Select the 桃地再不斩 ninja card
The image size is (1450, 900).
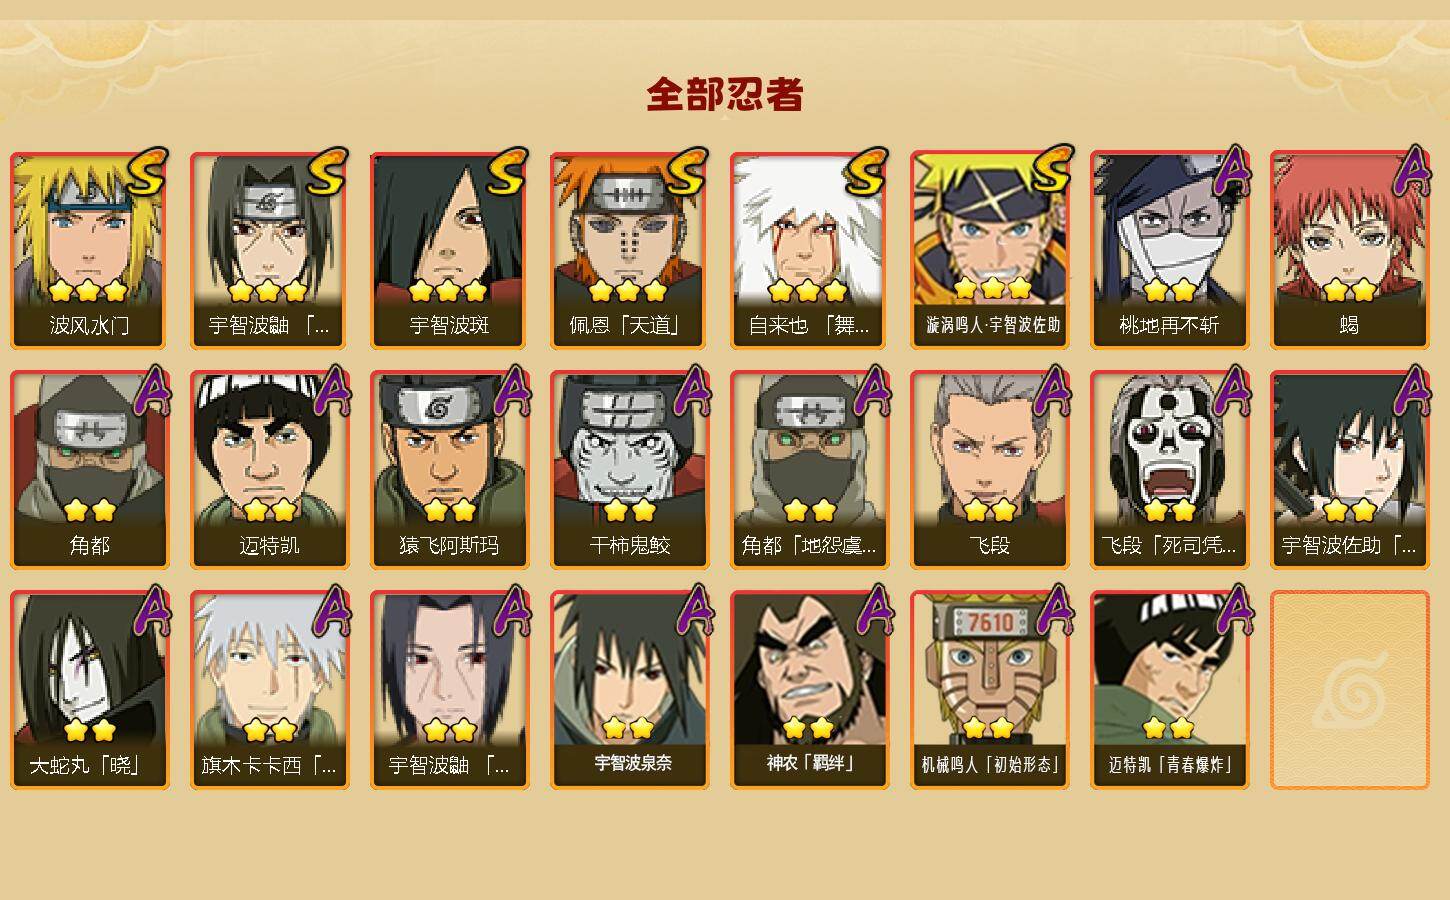click(1169, 250)
